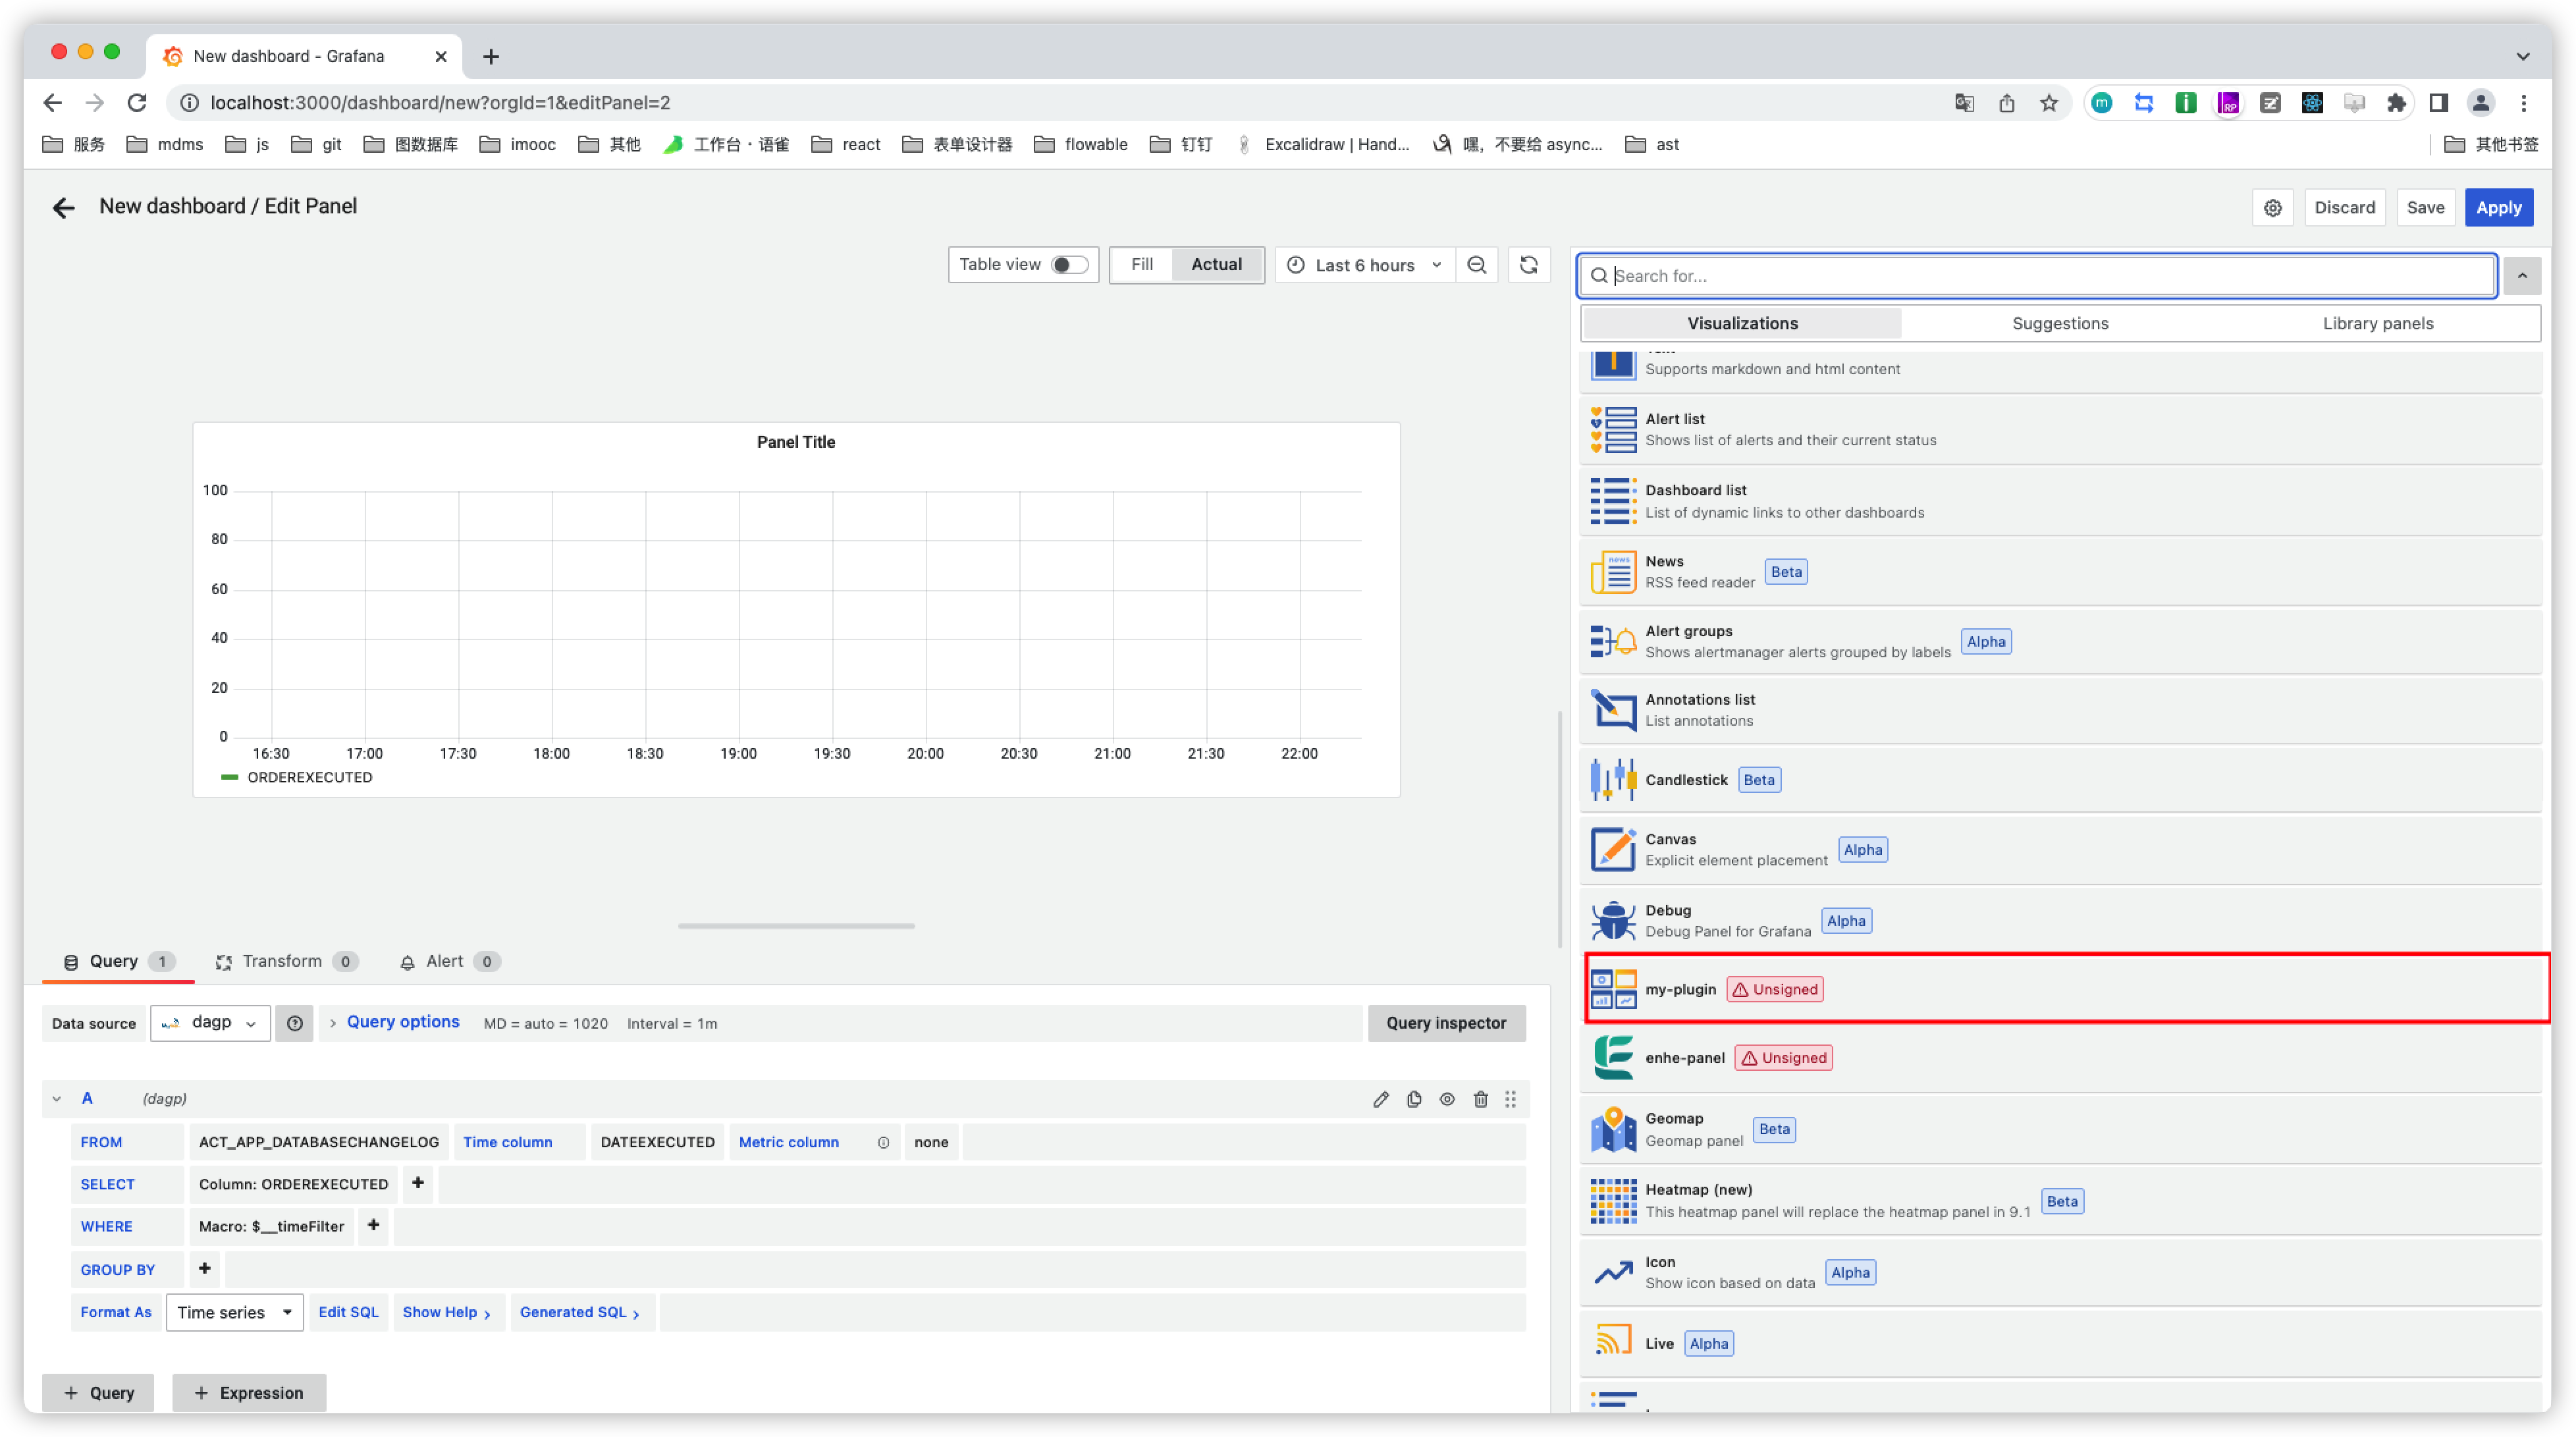
Task: Click the refresh dashboard icon
Action: [1528, 265]
